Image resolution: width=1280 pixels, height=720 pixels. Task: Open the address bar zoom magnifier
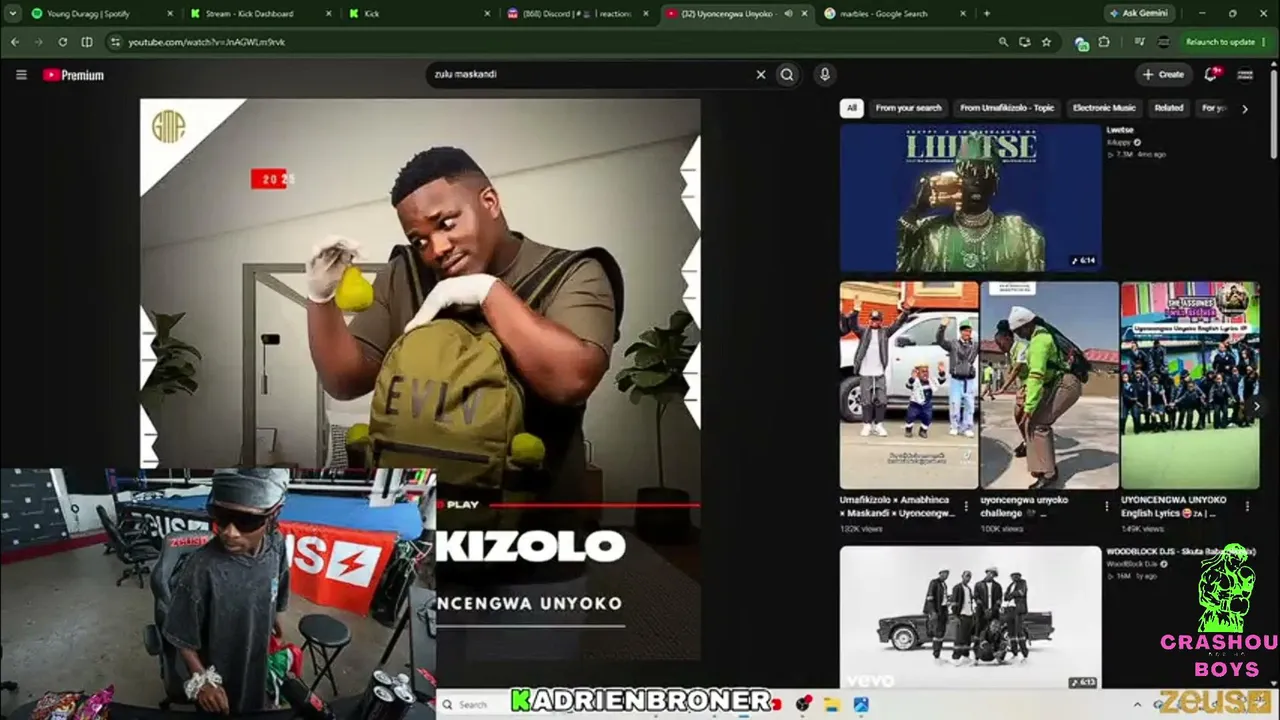pos(1003,42)
